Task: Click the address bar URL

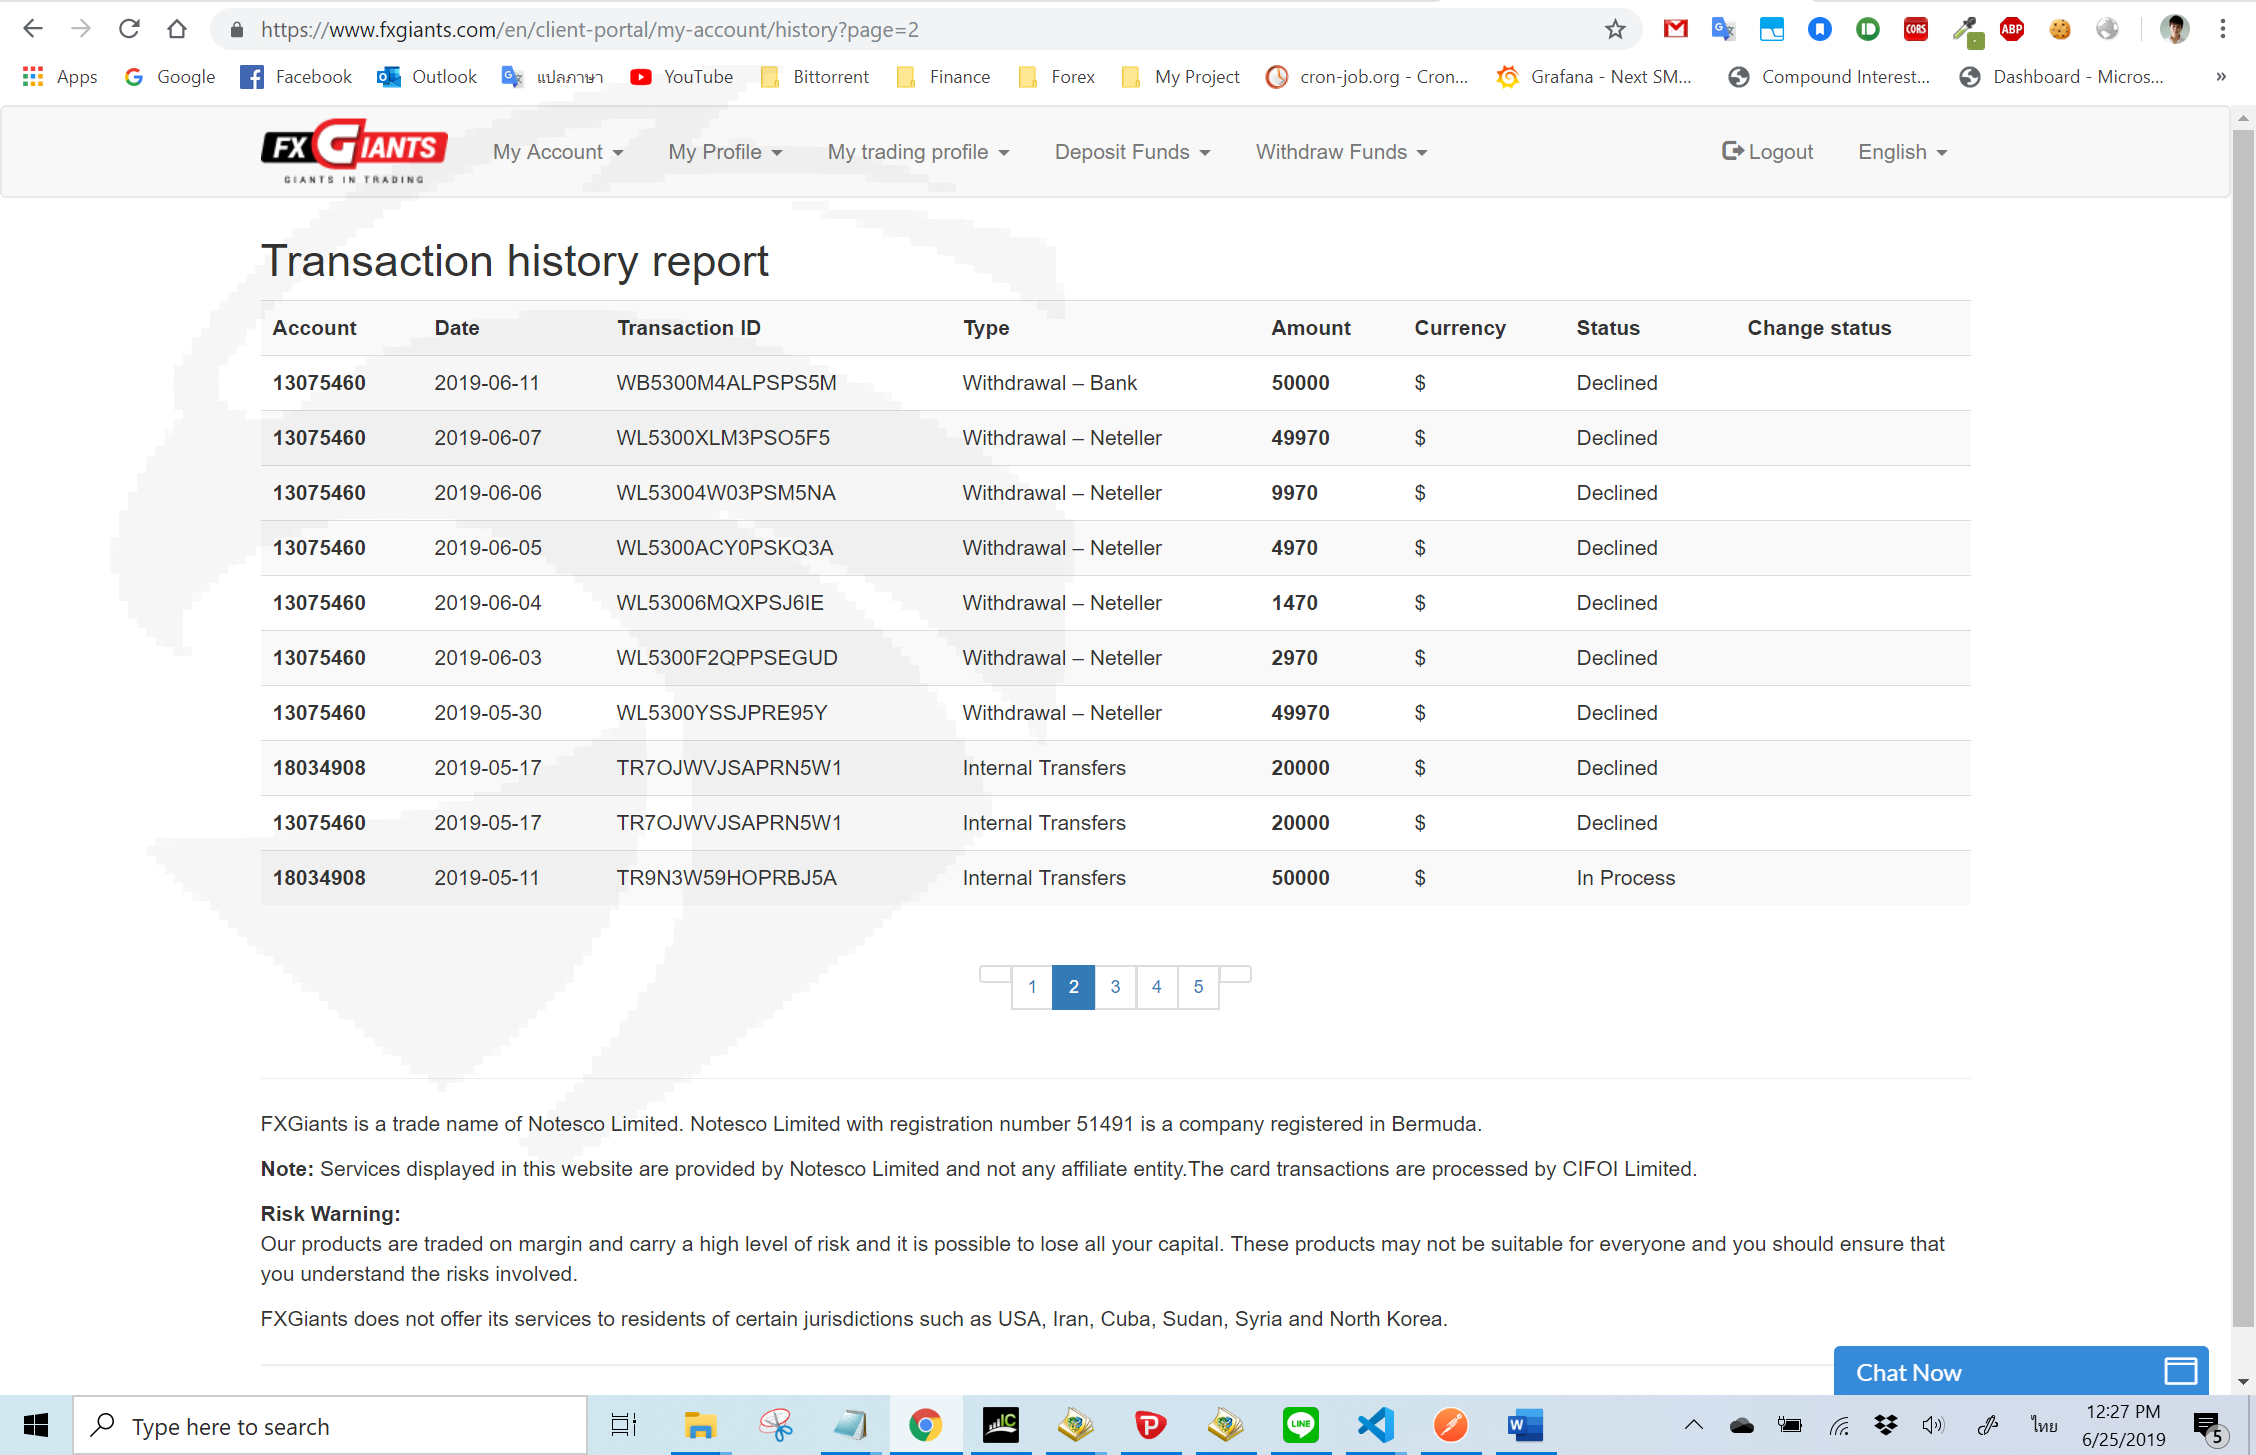Action: [x=589, y=30]
